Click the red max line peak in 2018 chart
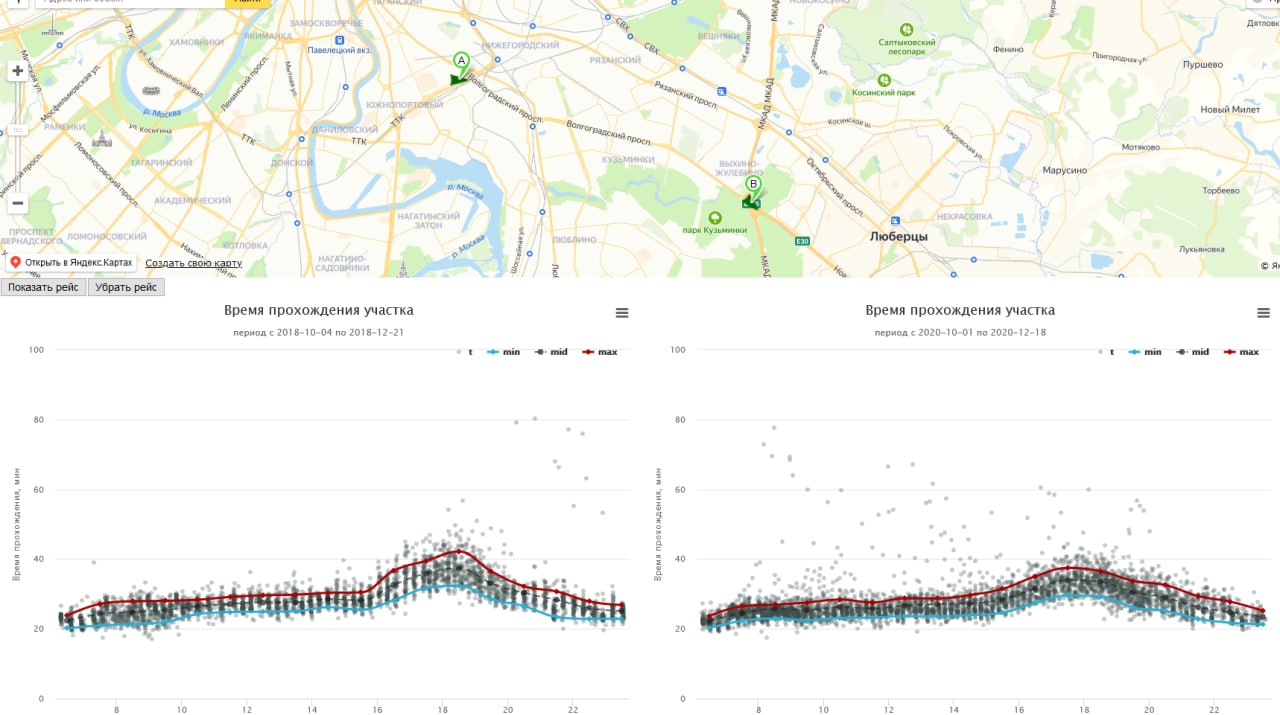 (459, 551)
